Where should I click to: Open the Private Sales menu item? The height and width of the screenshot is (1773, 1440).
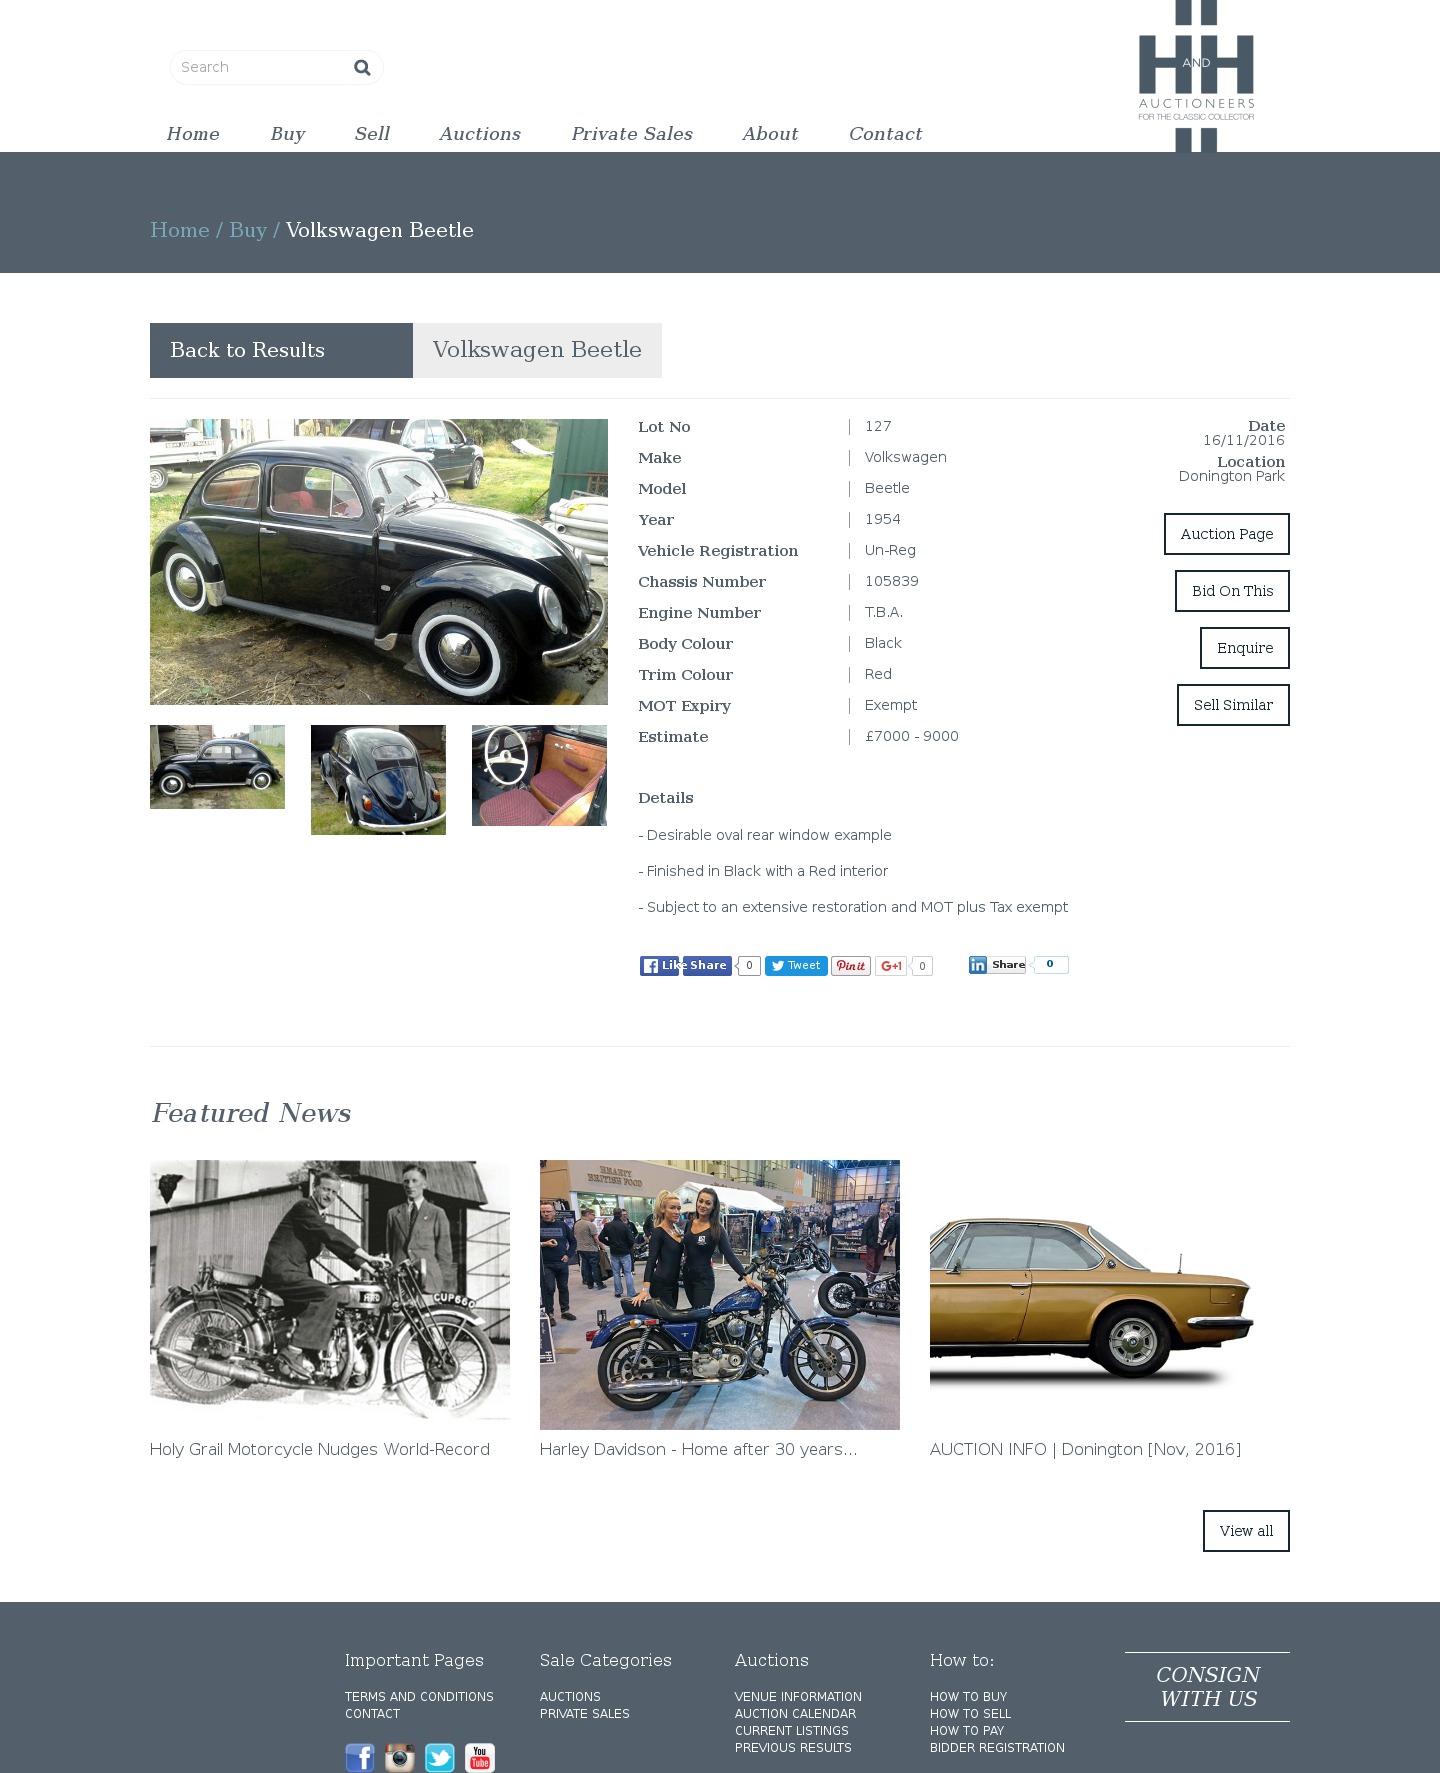point(632,134)
